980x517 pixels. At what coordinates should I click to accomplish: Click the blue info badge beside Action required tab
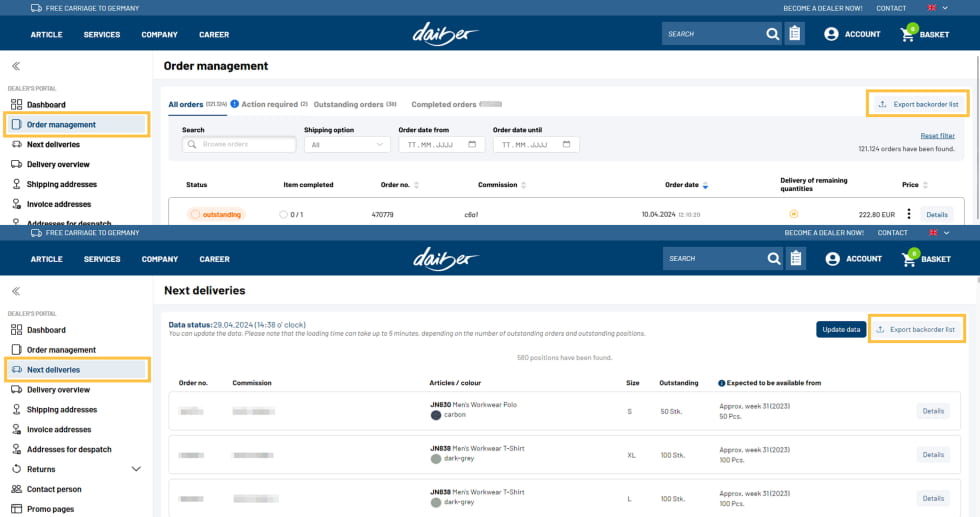[x=234, y=104]
